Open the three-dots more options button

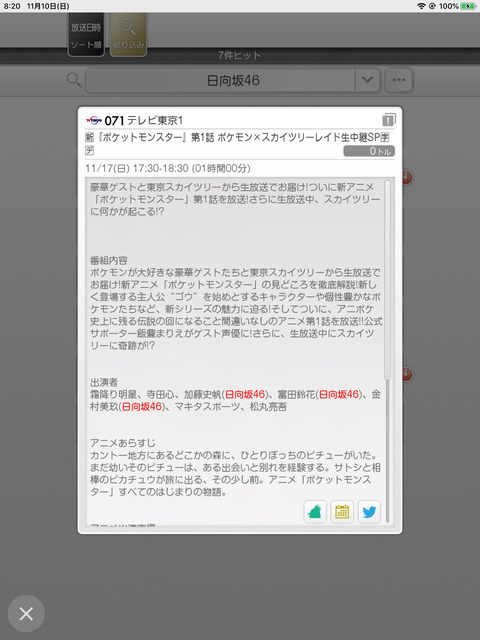[399, 80]
